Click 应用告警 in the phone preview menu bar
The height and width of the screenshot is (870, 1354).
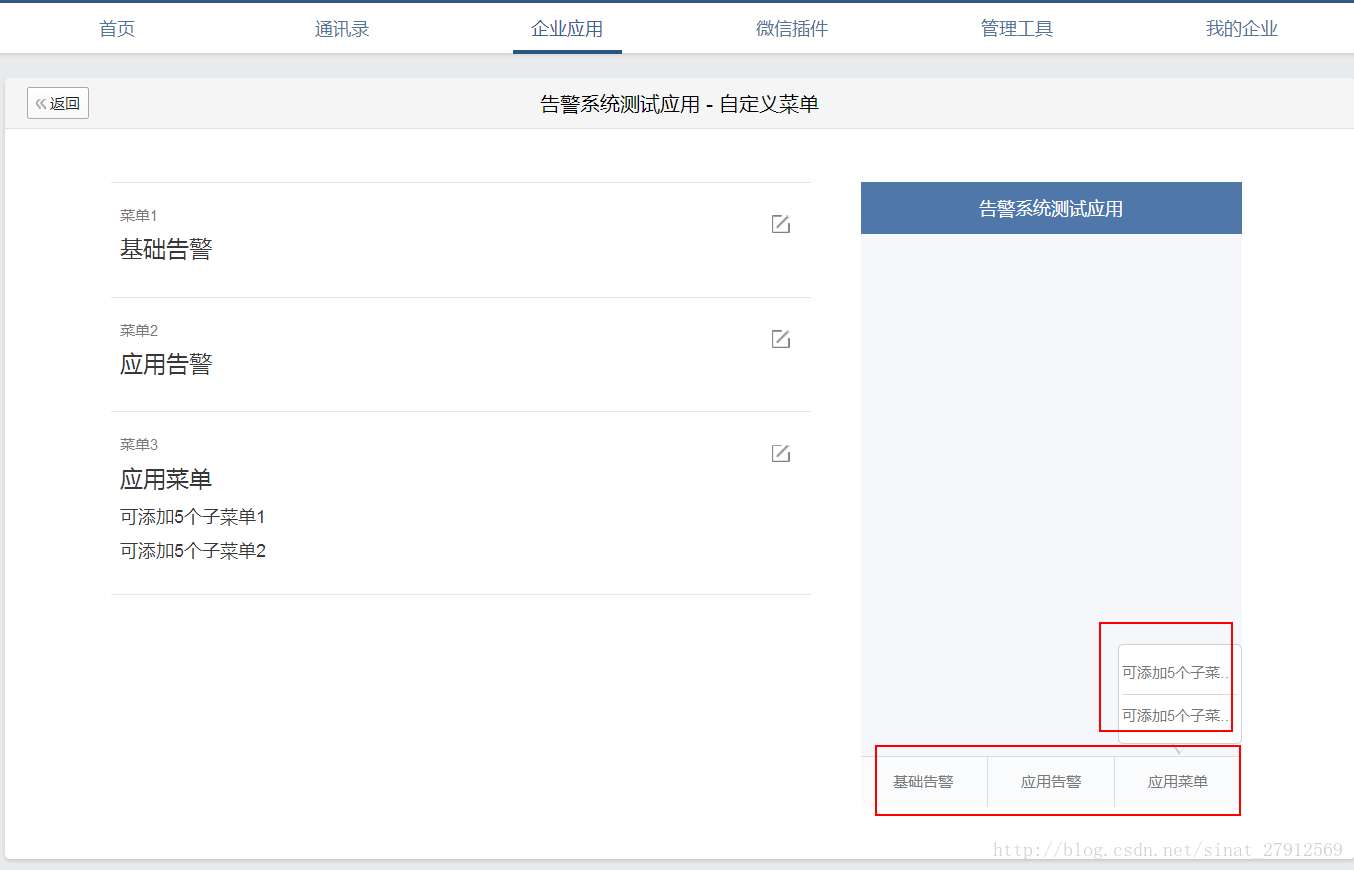(x=1051, y=782)
